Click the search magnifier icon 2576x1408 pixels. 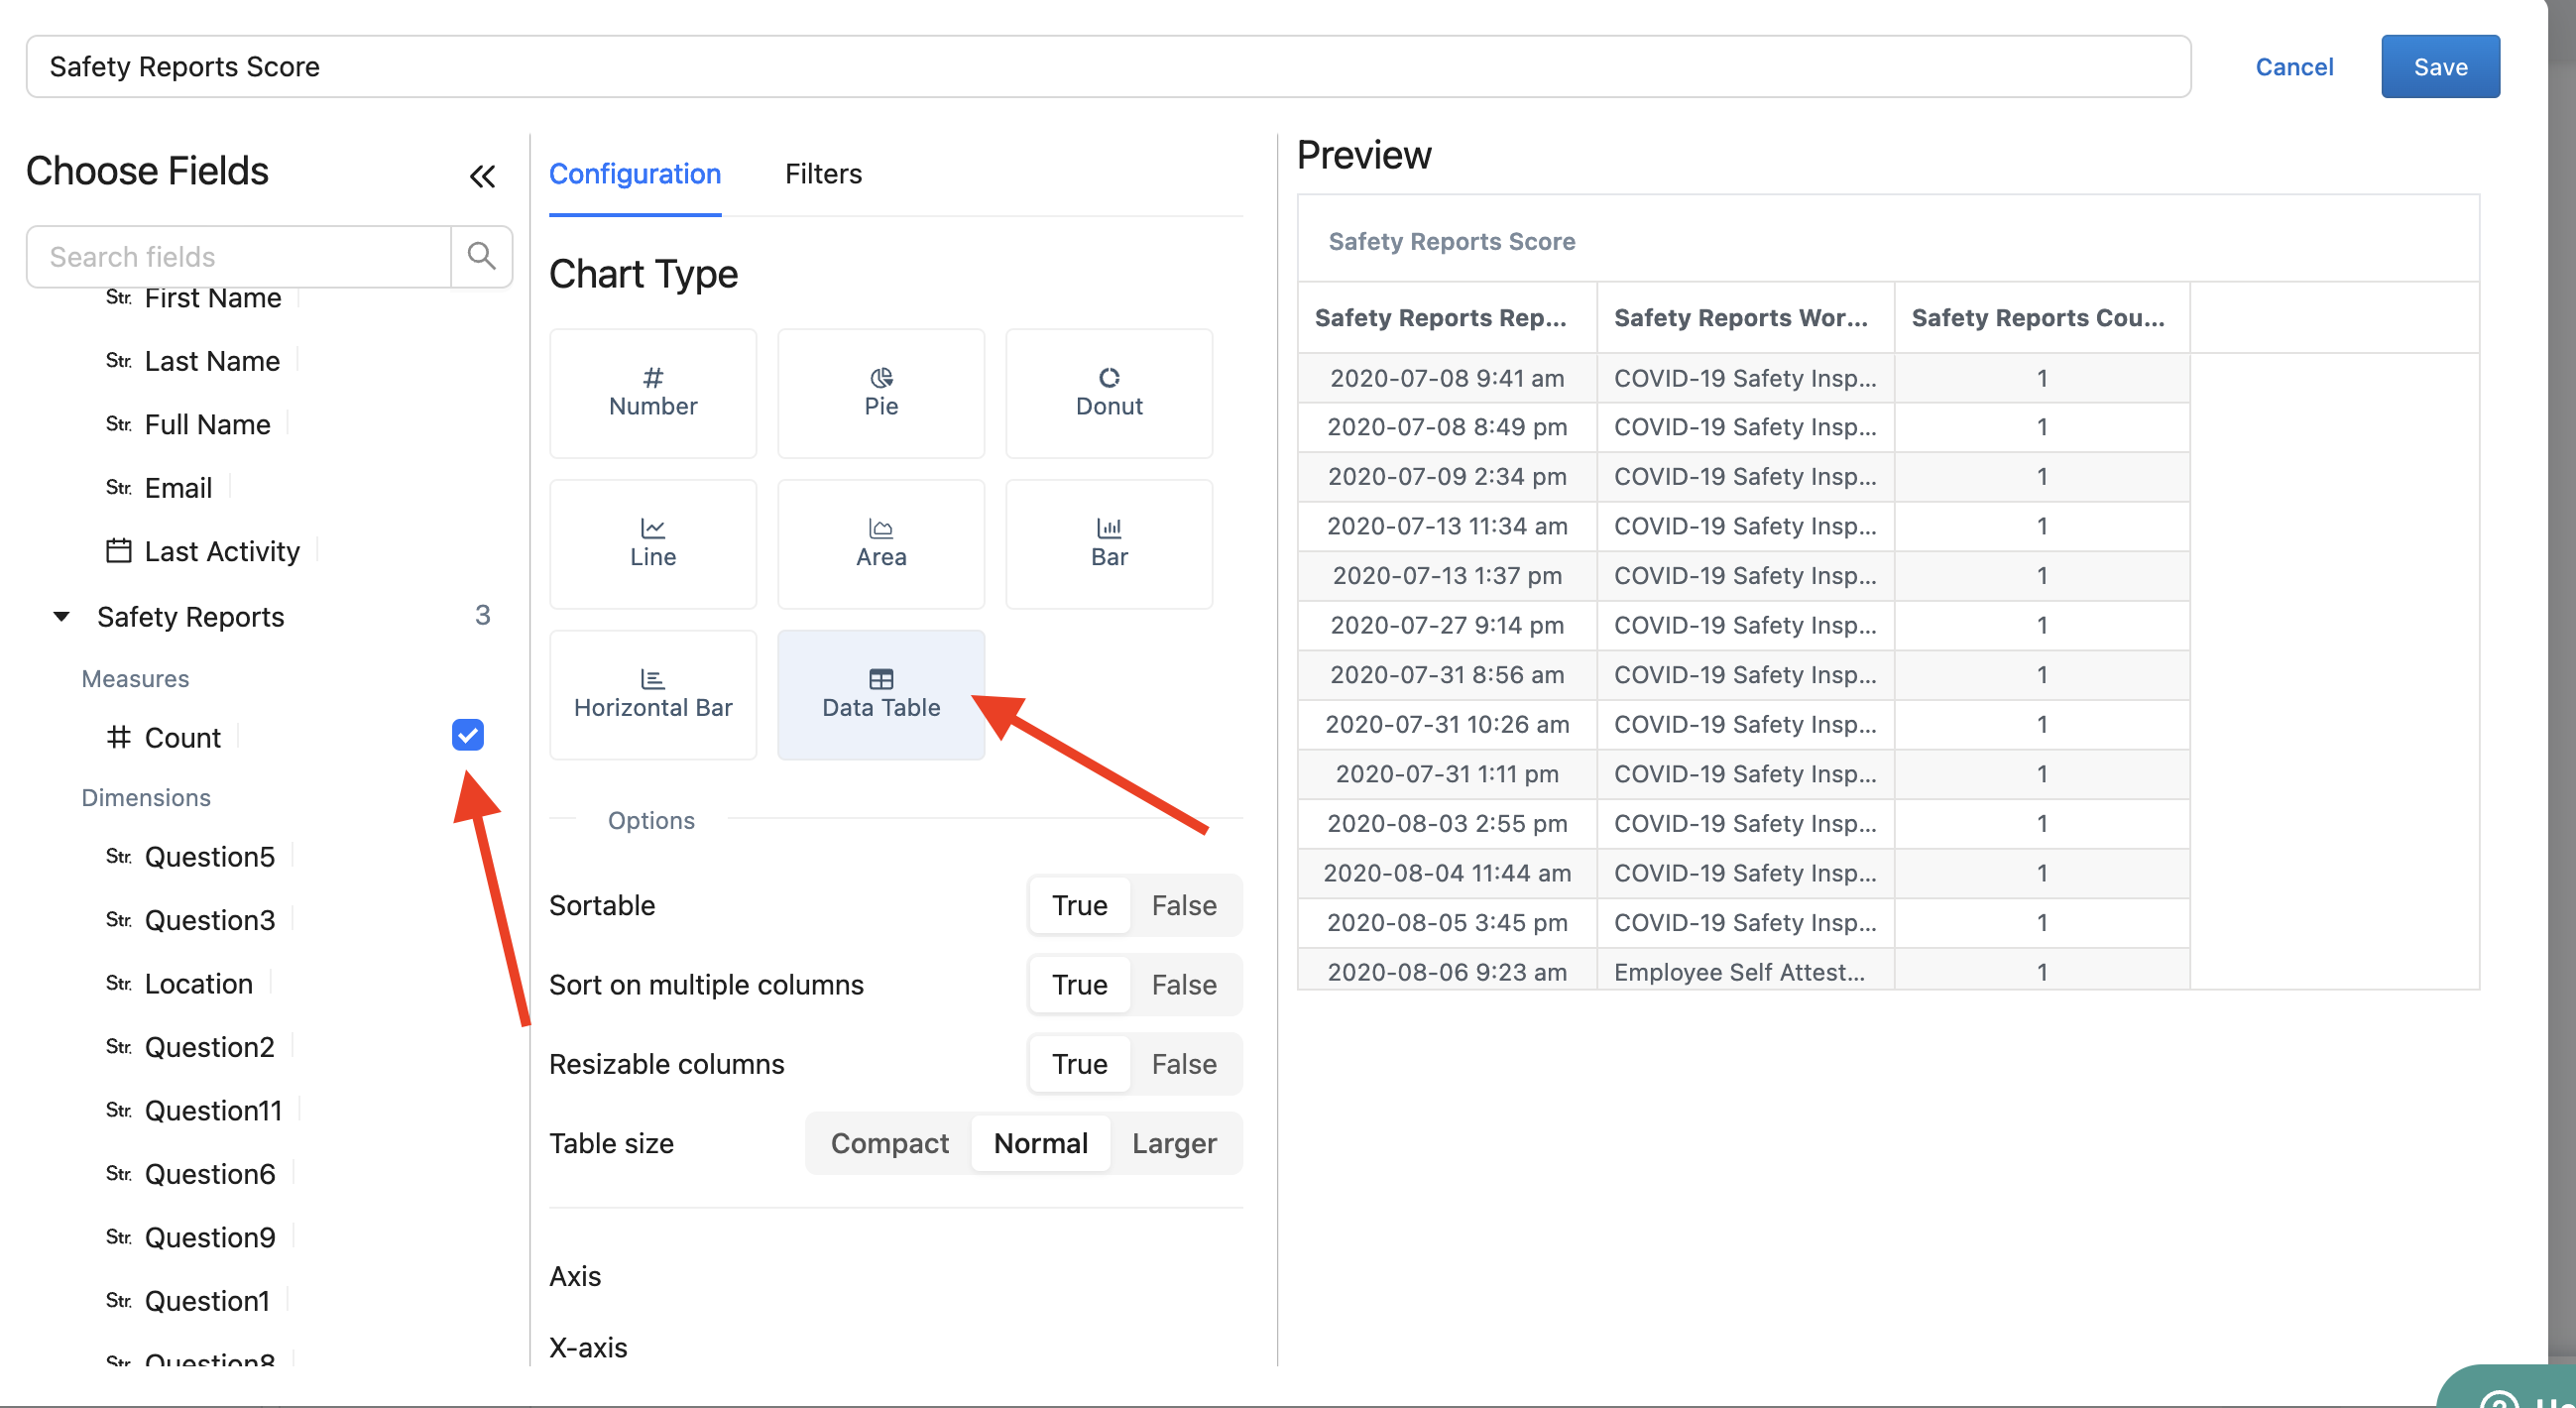pos(481,256)
